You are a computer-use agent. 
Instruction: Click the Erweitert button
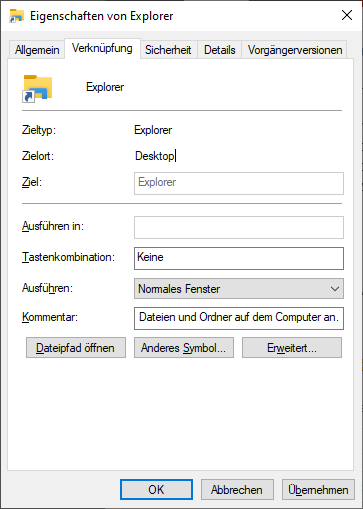292,348
